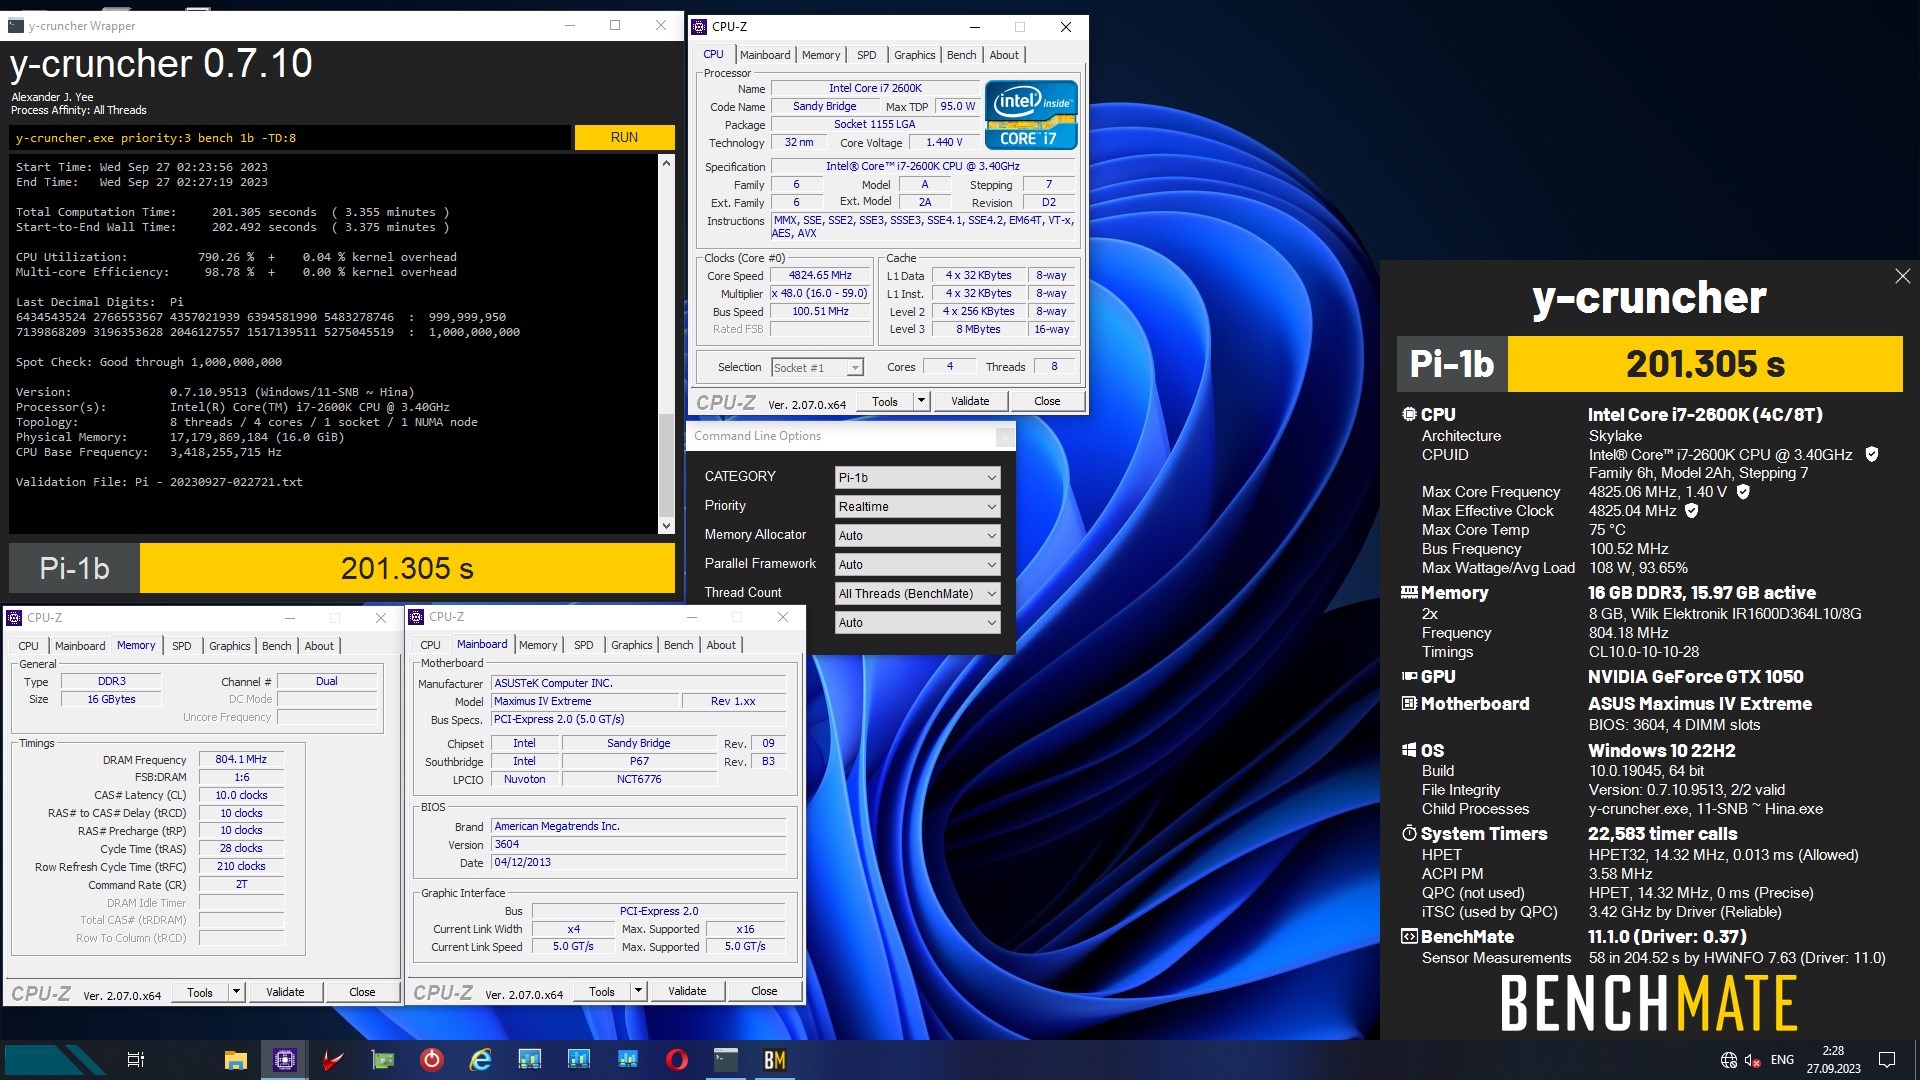
Task: Open the Socket #1 selection dropdown in CPU-Z
Action: pos(817,368)
